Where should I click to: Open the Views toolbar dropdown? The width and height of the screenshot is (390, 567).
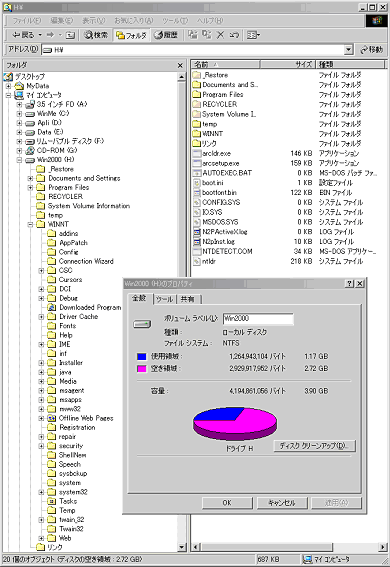[x=253, y=35]
